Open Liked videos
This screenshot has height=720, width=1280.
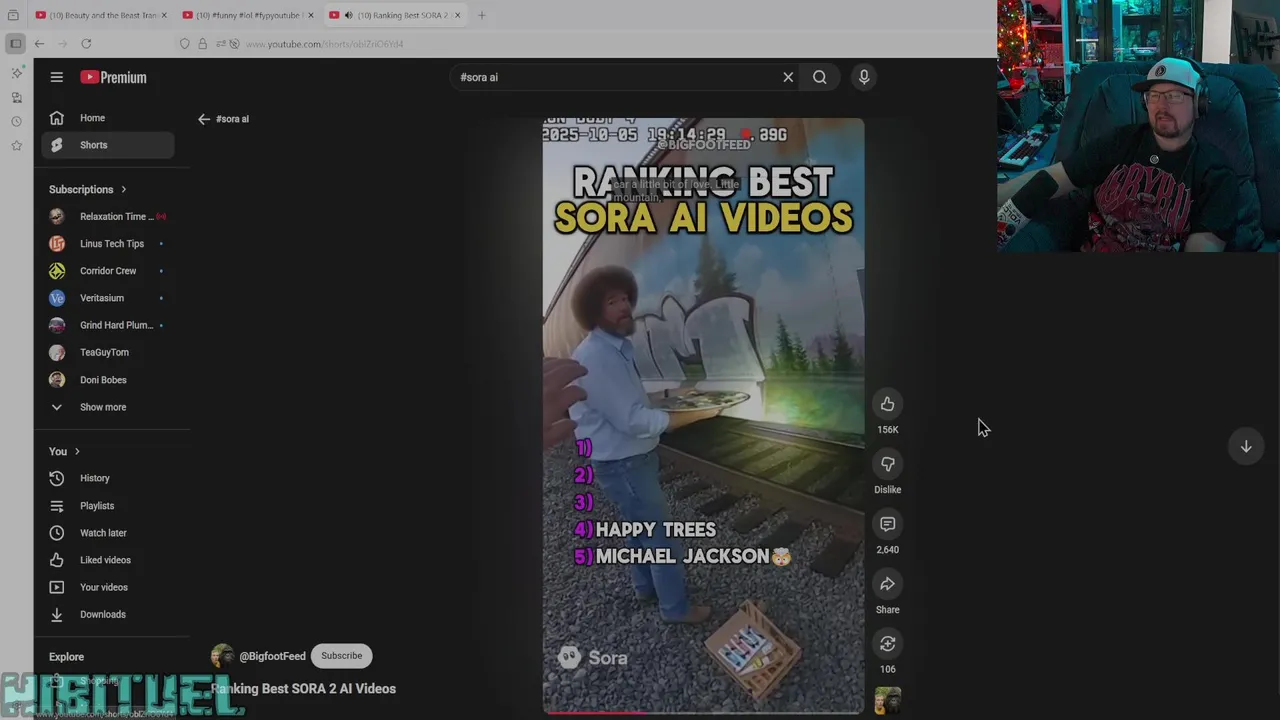(x=108, y=560)
